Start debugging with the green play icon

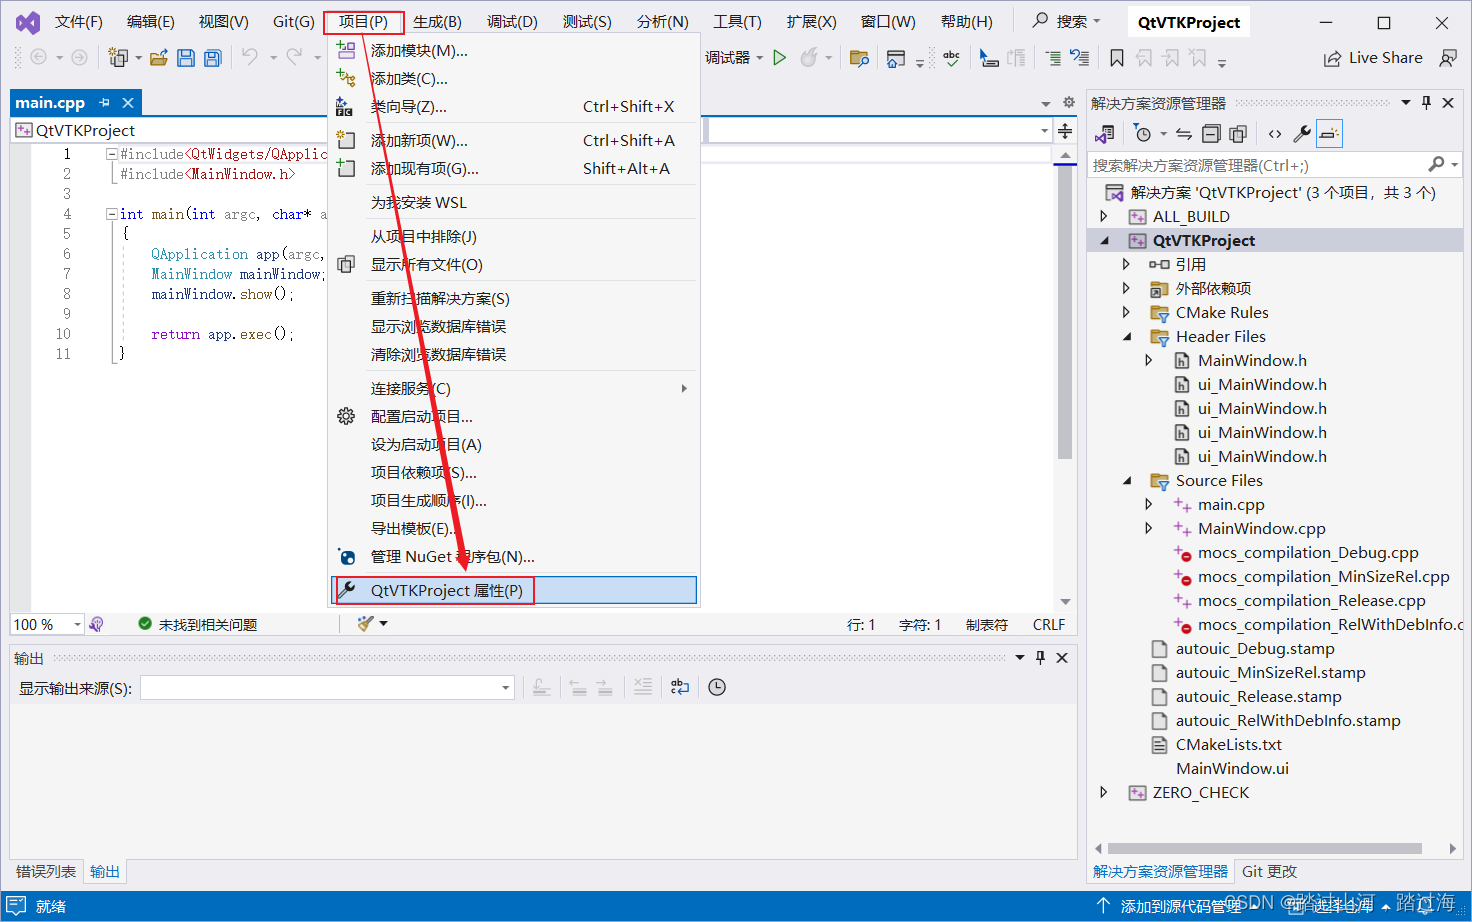[x=780, y=58]
